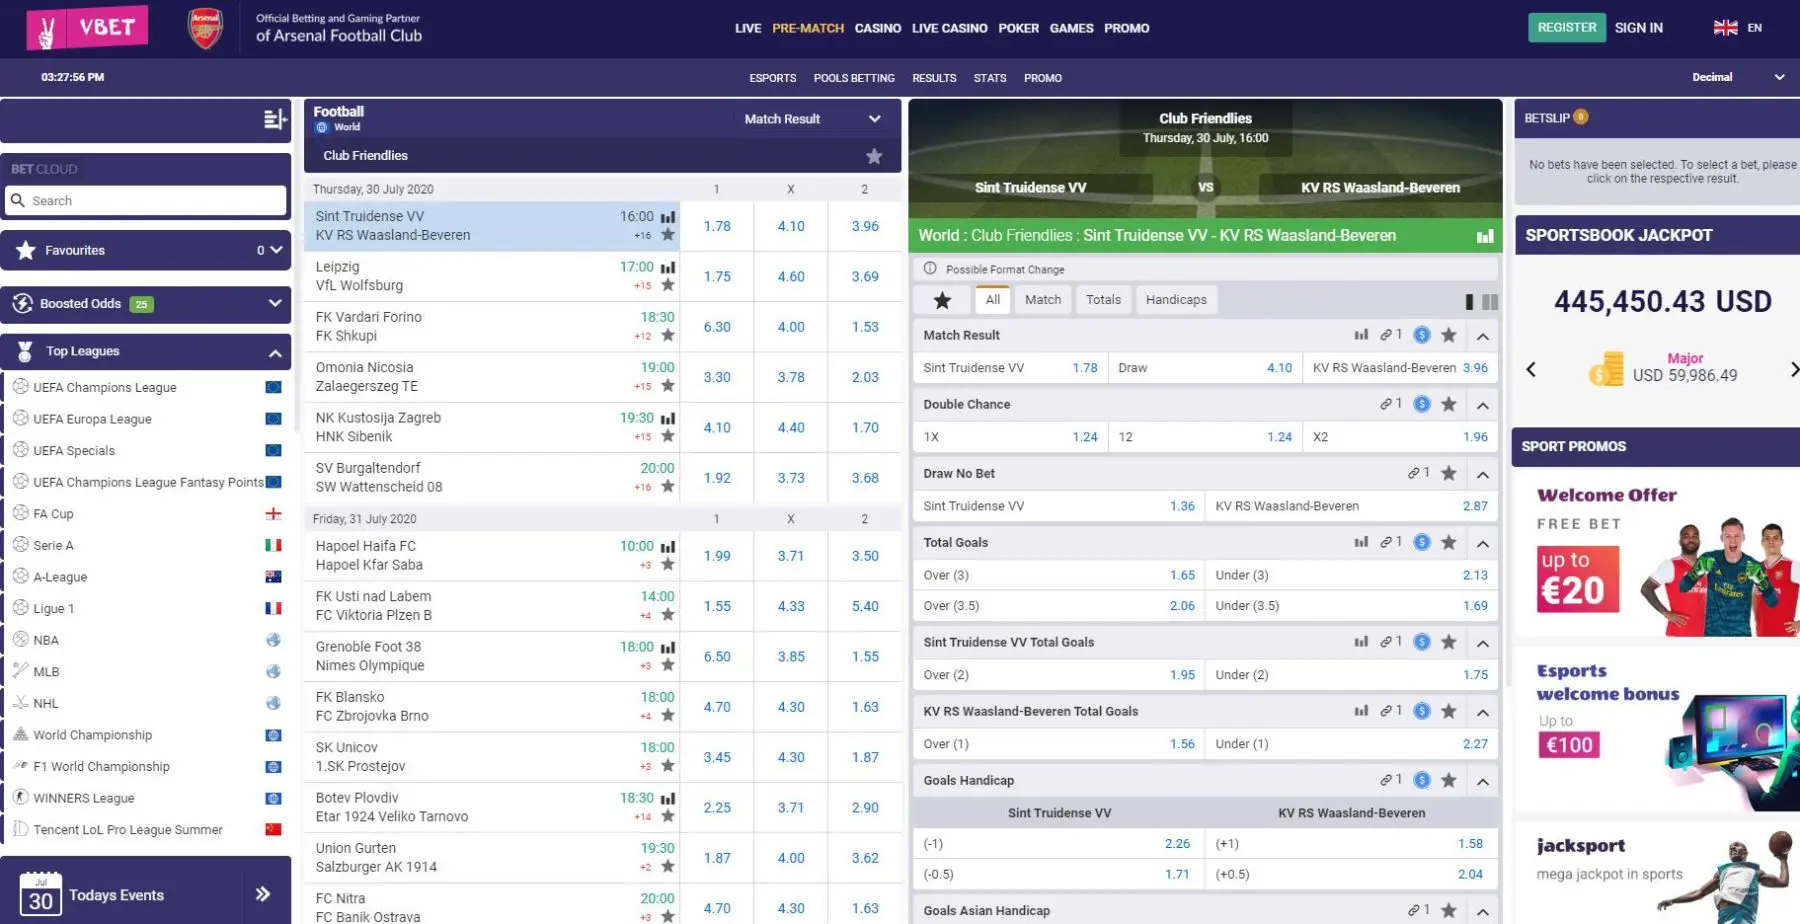This screenshot has width=1800, height=924.
Task: Open statistics icon for Leipzig match
Action: pos(668,267)
